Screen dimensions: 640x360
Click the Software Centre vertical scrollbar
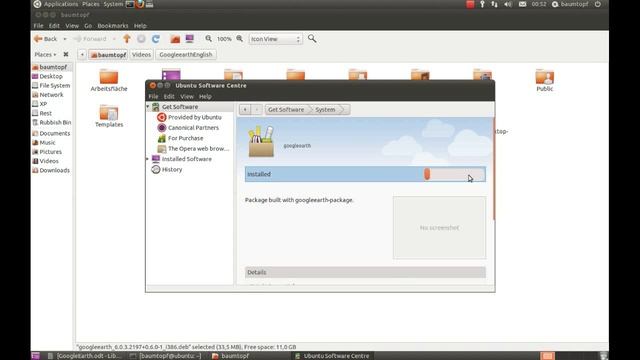point(494,168)
